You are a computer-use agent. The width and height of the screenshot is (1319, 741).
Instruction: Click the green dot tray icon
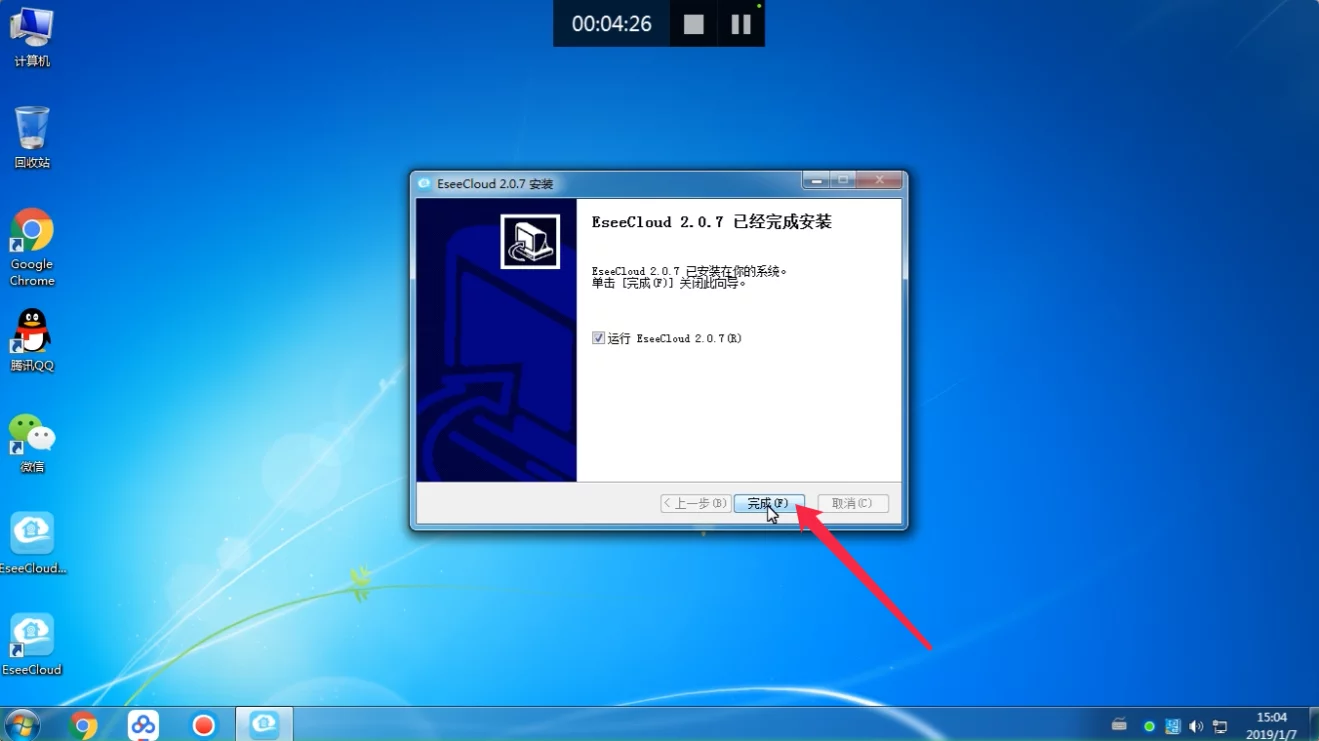click(x=1149, y=726)
